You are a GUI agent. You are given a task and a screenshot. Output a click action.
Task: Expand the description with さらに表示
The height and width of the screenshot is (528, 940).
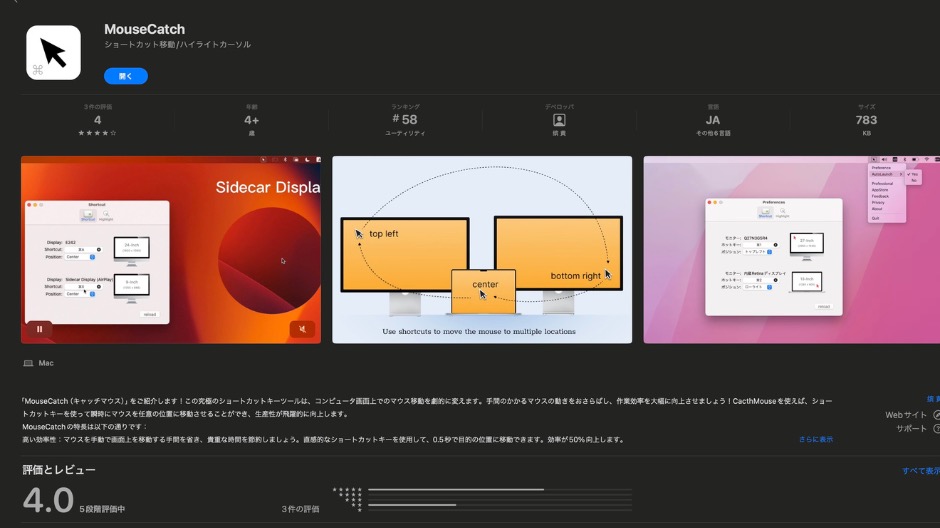click(815, 439)
